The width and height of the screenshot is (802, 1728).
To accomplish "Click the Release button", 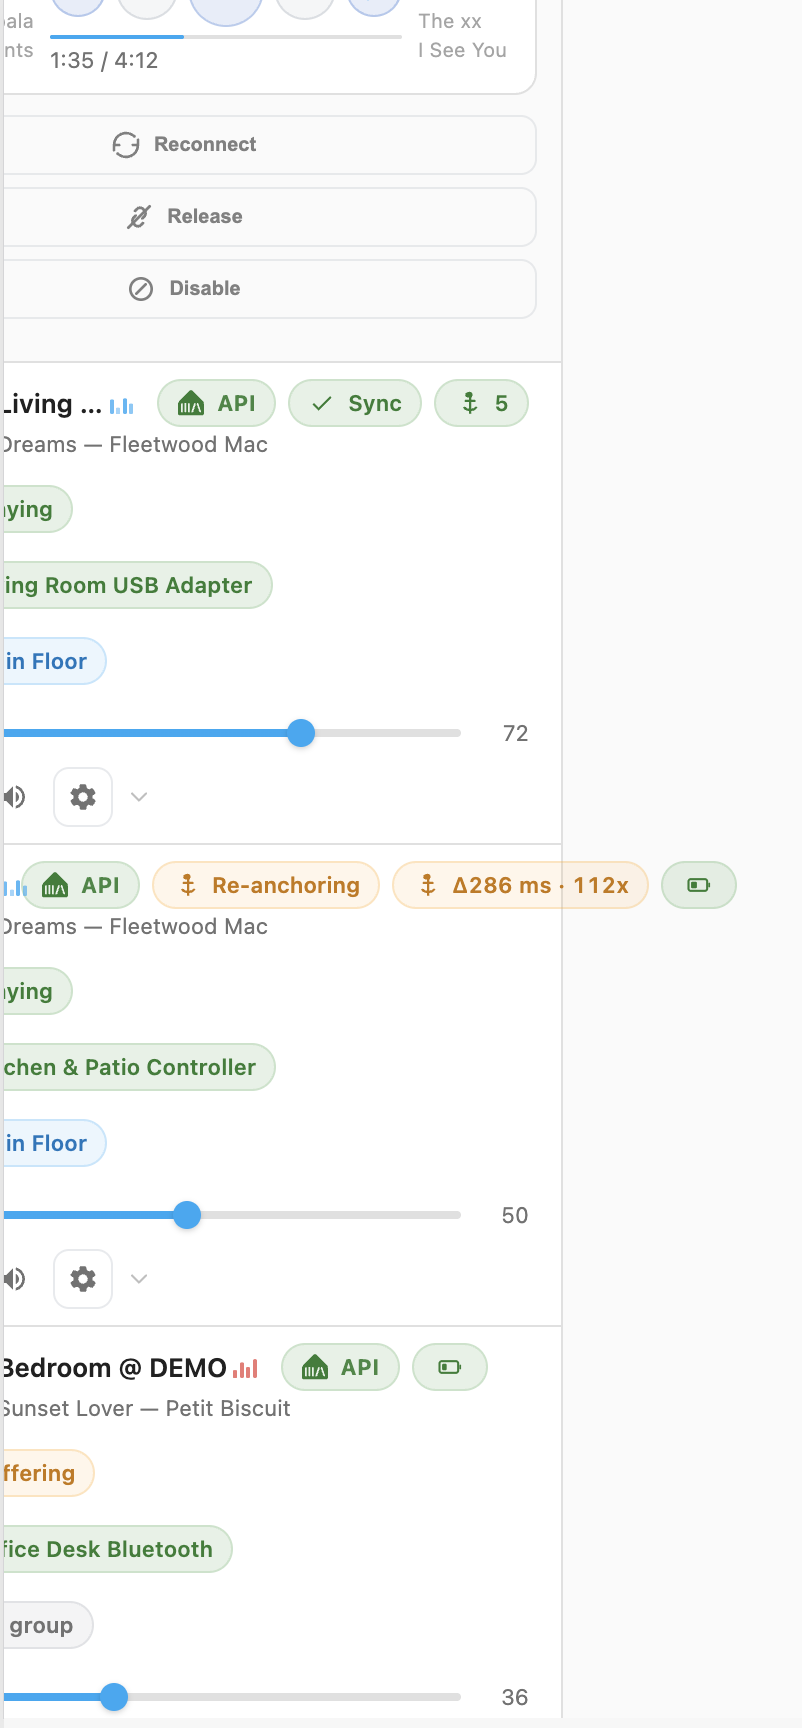I will coord(268,217).
